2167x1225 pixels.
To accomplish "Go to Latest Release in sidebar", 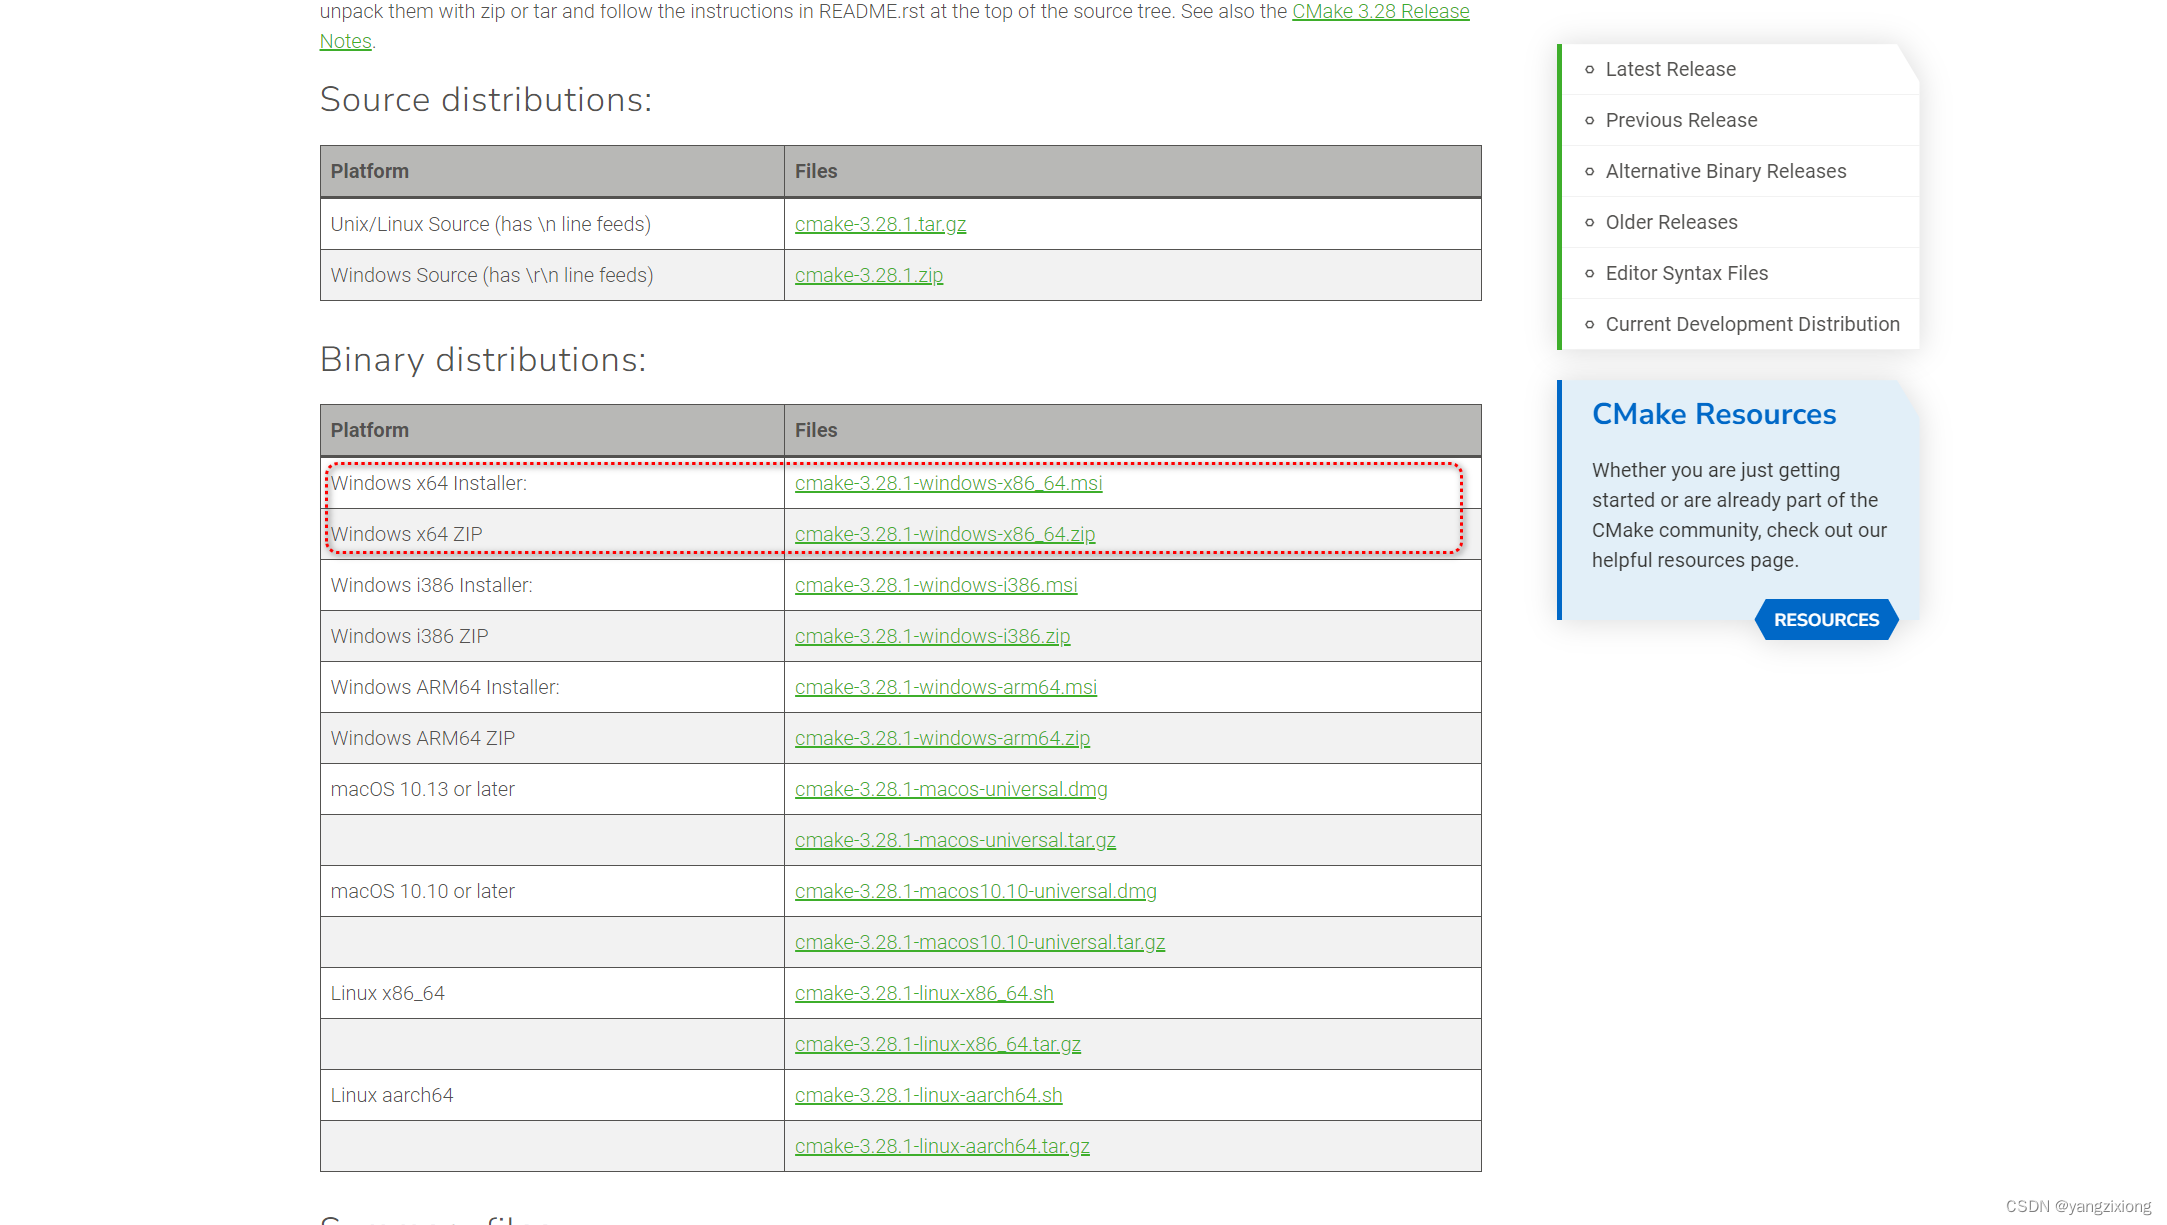I will pyautogui.click(x=1670, y=69).
